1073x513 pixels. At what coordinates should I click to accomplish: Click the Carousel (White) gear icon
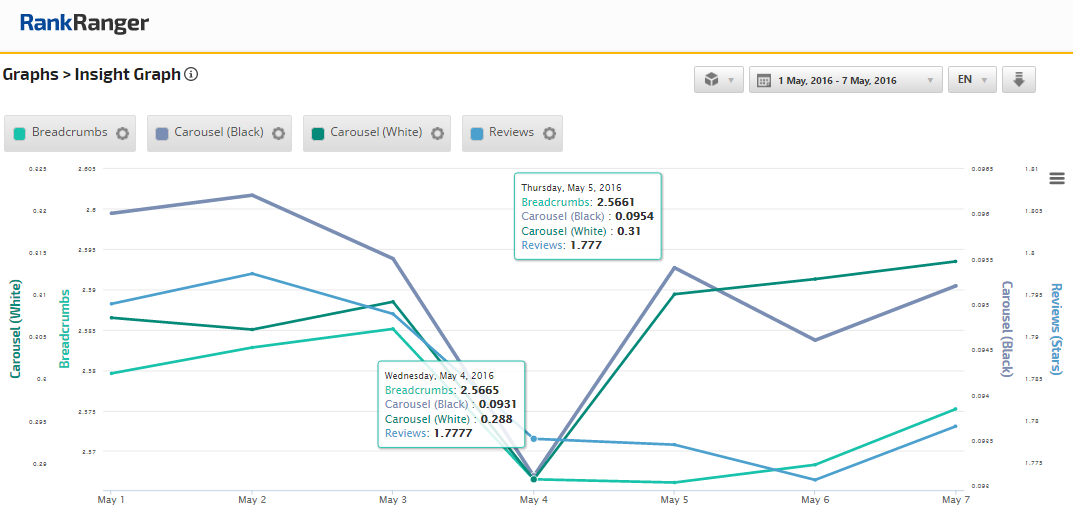[x=437, y=133]
